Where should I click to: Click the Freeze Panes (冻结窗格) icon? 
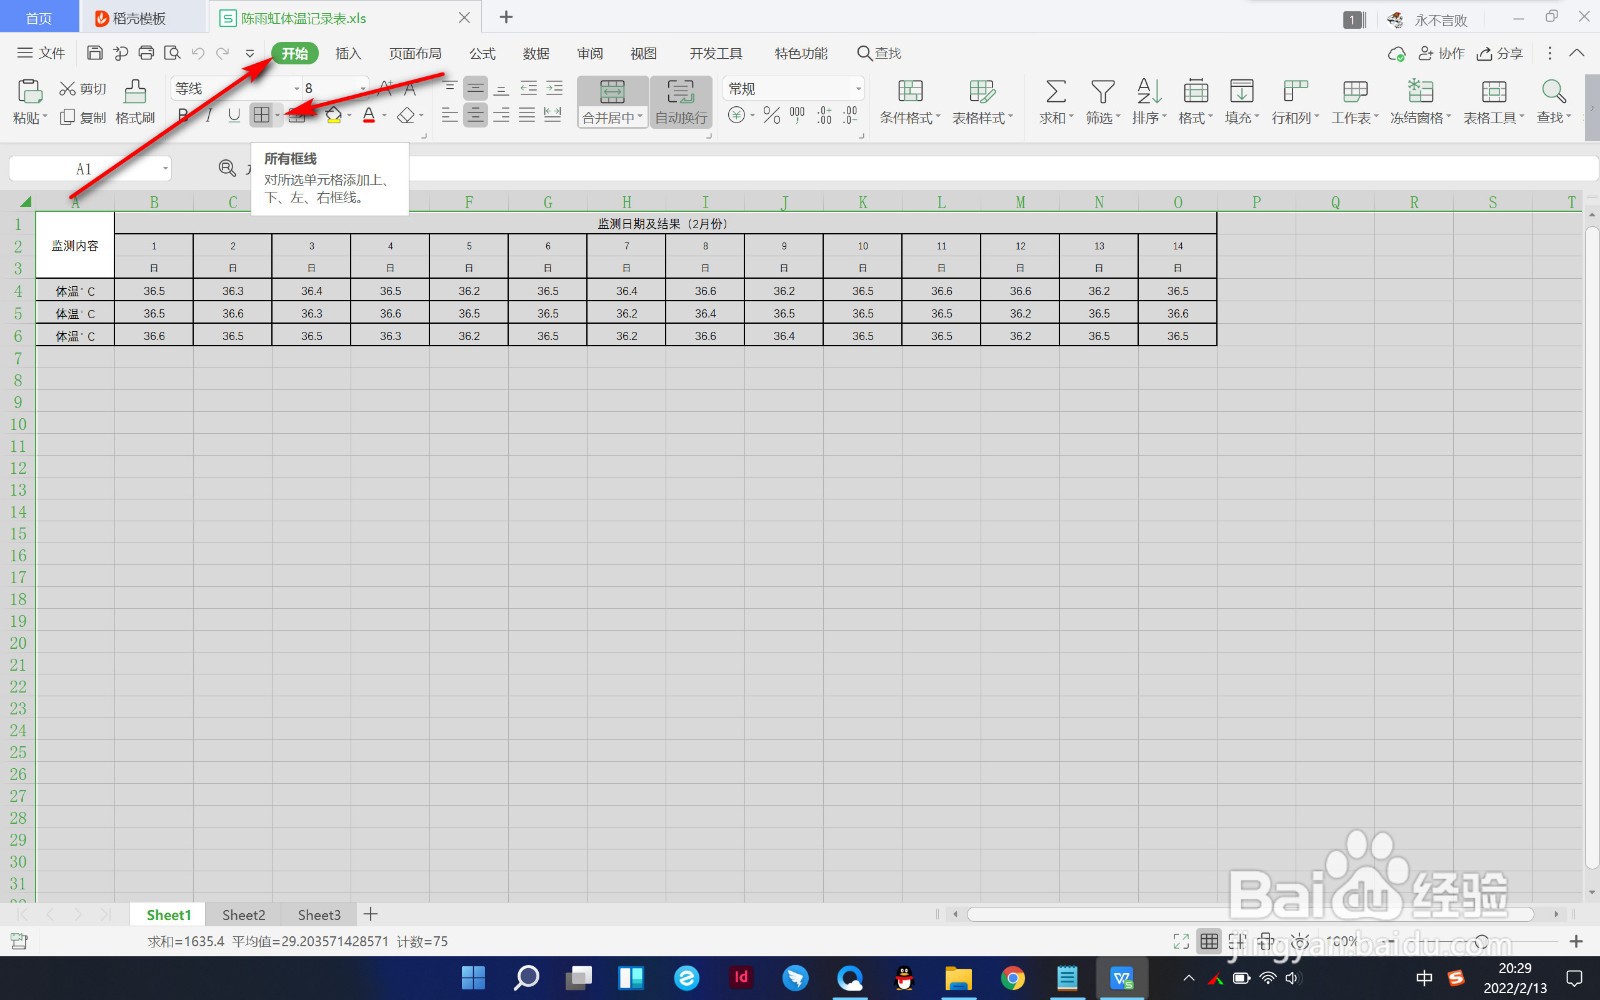1420,92
